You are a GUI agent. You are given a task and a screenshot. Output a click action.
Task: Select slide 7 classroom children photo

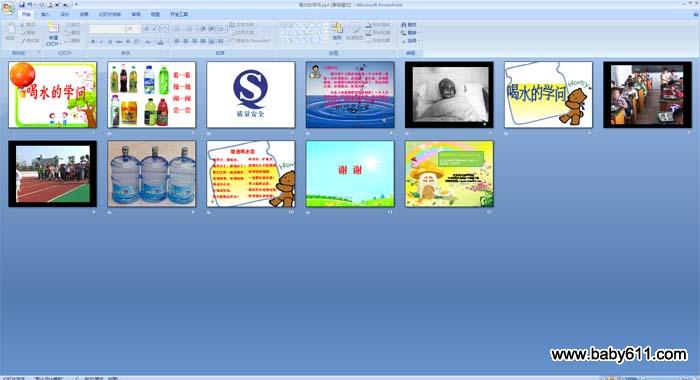[647, 95]
